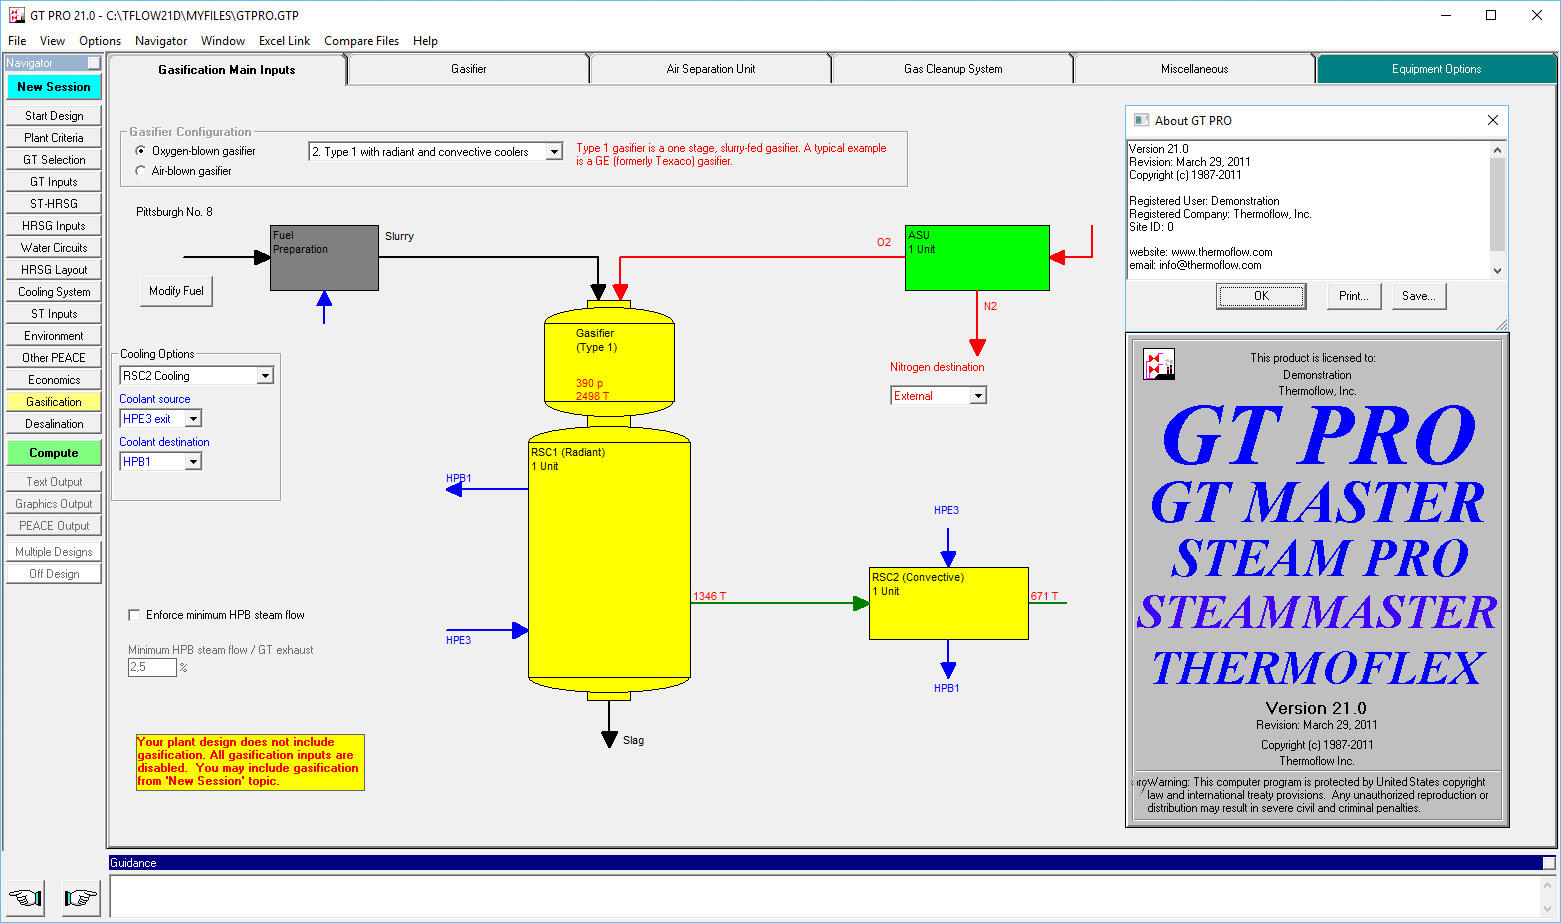Select the Gasifier (Type 1) vessel
This screenshot has height=923, width=1561.
609,361
